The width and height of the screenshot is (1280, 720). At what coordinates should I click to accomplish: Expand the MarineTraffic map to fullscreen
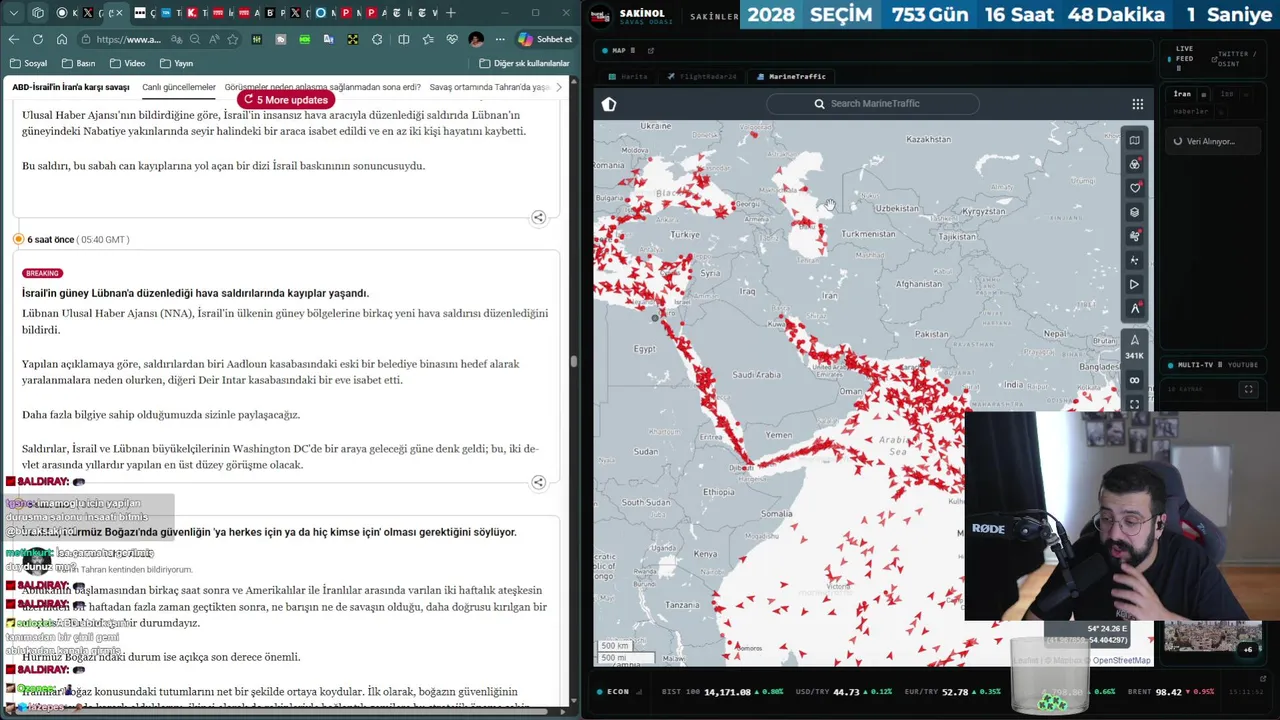point(1134,403)
